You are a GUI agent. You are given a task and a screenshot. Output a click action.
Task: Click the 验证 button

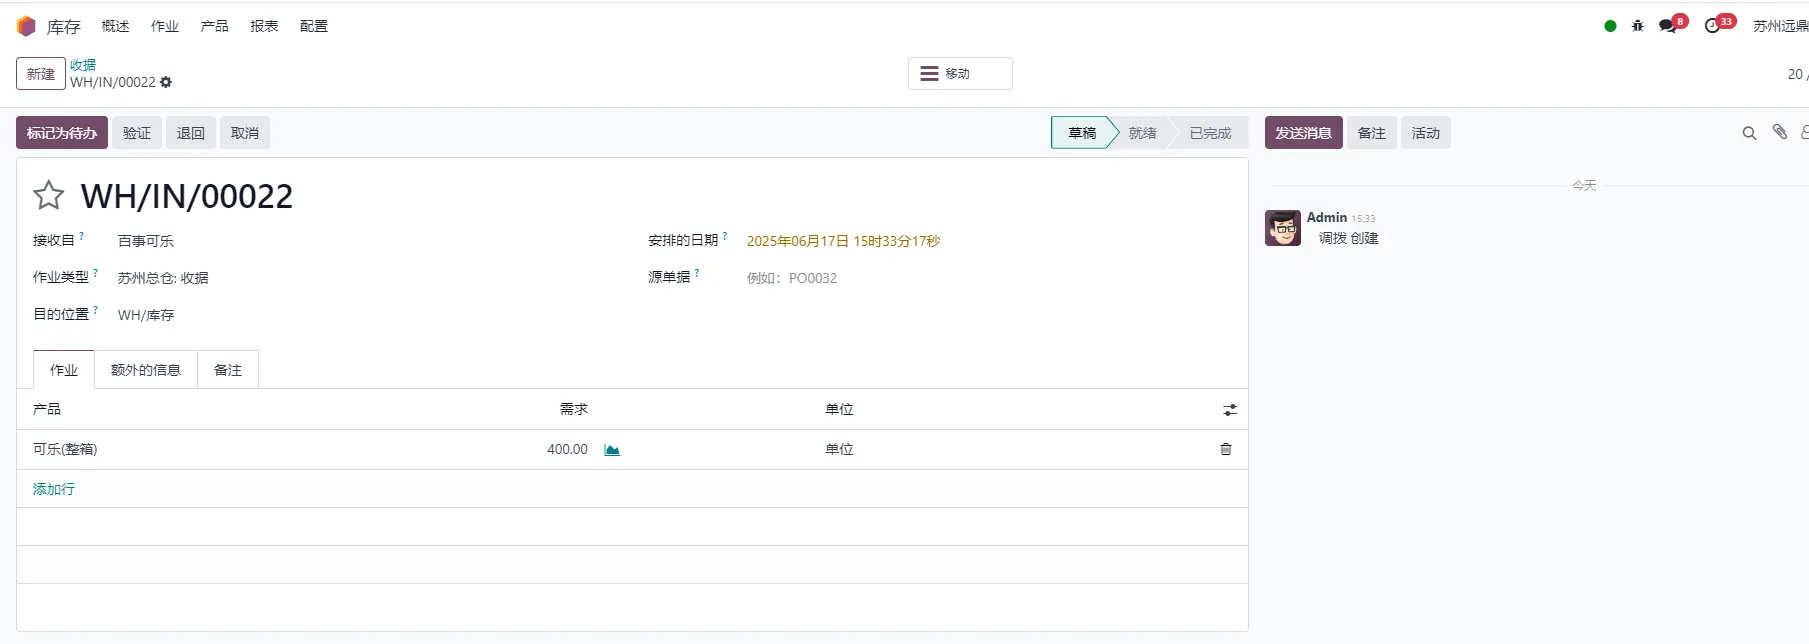coord(137,133)
